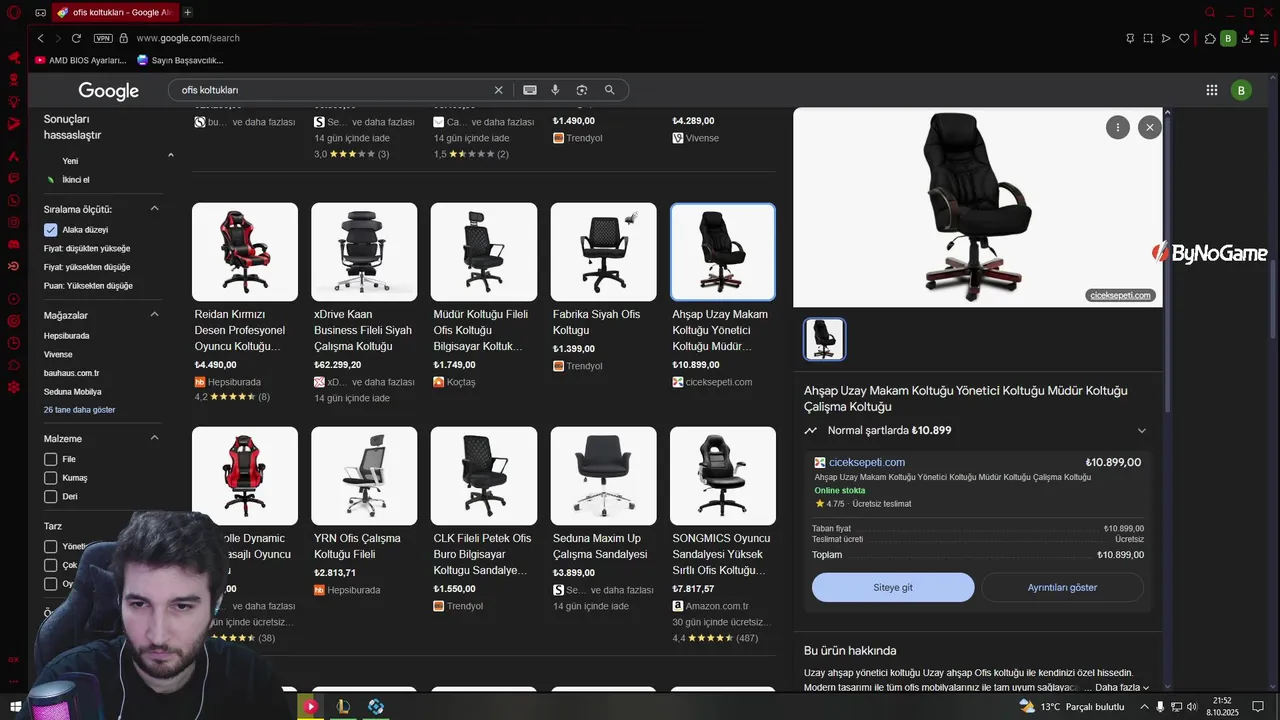Open more options in product panel
Image resolution: width=1280 pixels, height=720 pixels.
(x=1118, y=127)
